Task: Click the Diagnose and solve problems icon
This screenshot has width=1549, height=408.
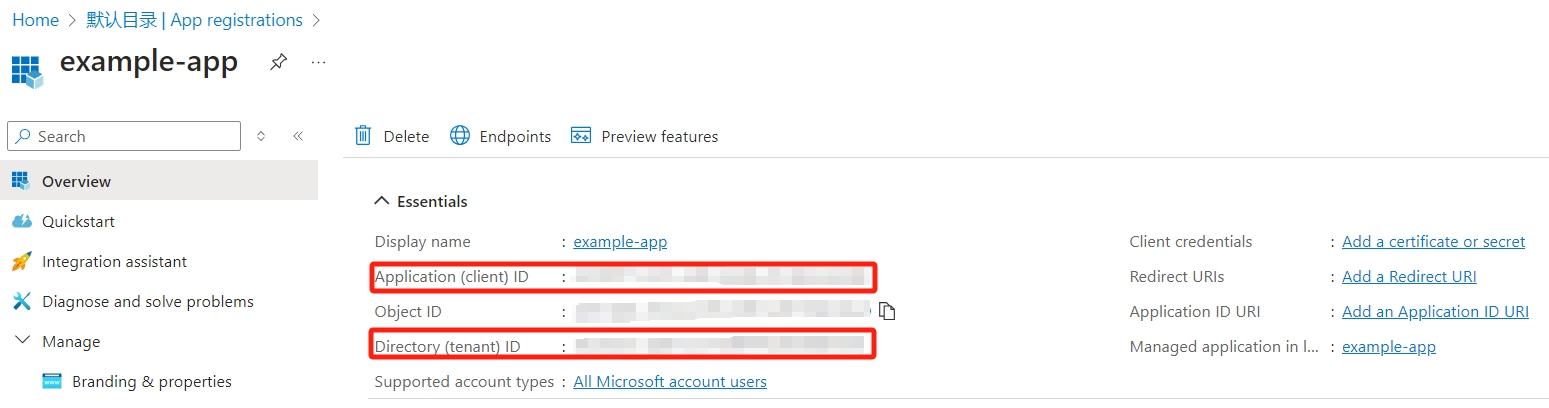Action: (22, 301)
